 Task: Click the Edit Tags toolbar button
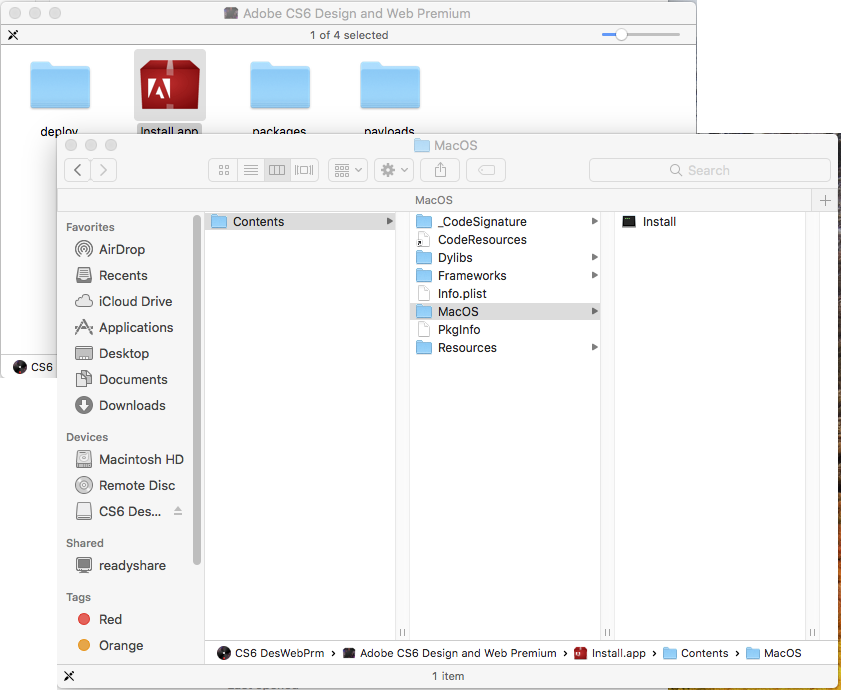tap(486, 170)
